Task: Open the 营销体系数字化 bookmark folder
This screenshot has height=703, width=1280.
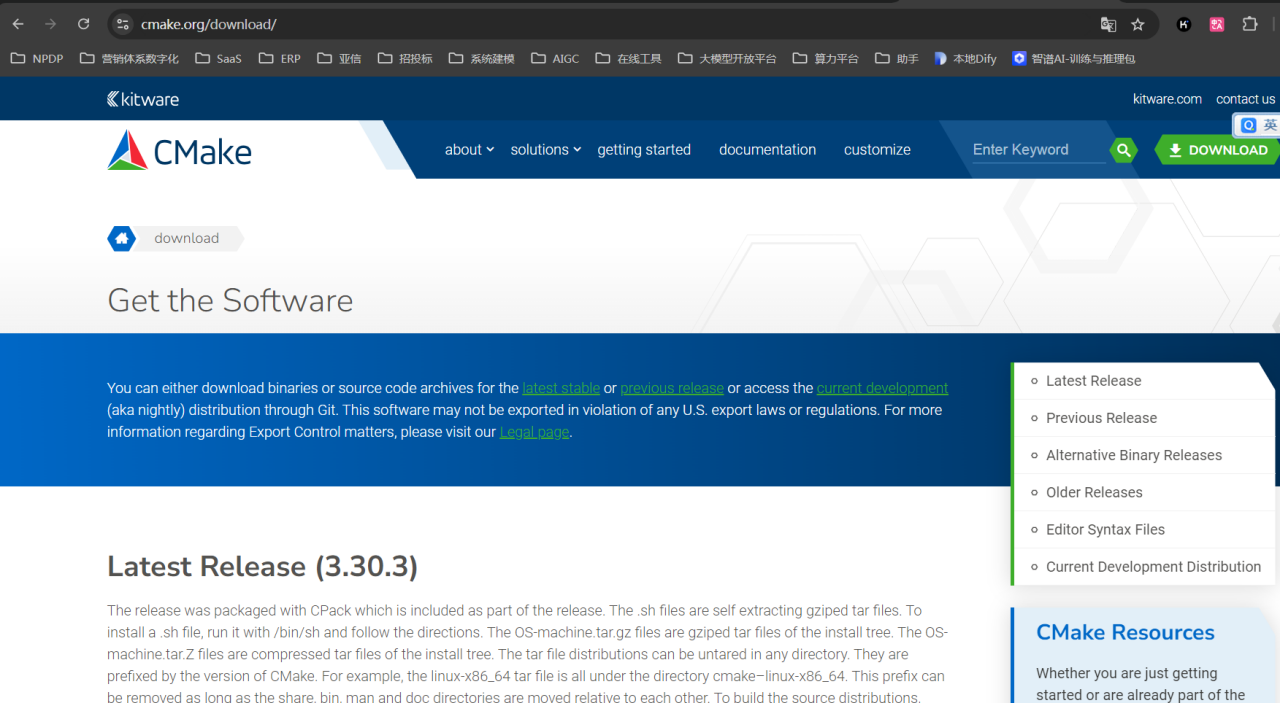Action: (129, 59)
